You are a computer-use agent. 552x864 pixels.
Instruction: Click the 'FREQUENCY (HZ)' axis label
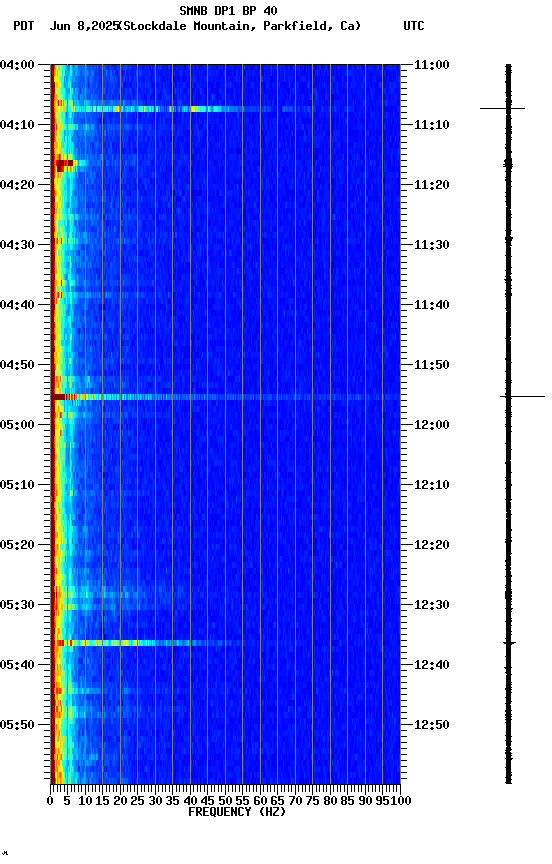[x=237, y=812]
